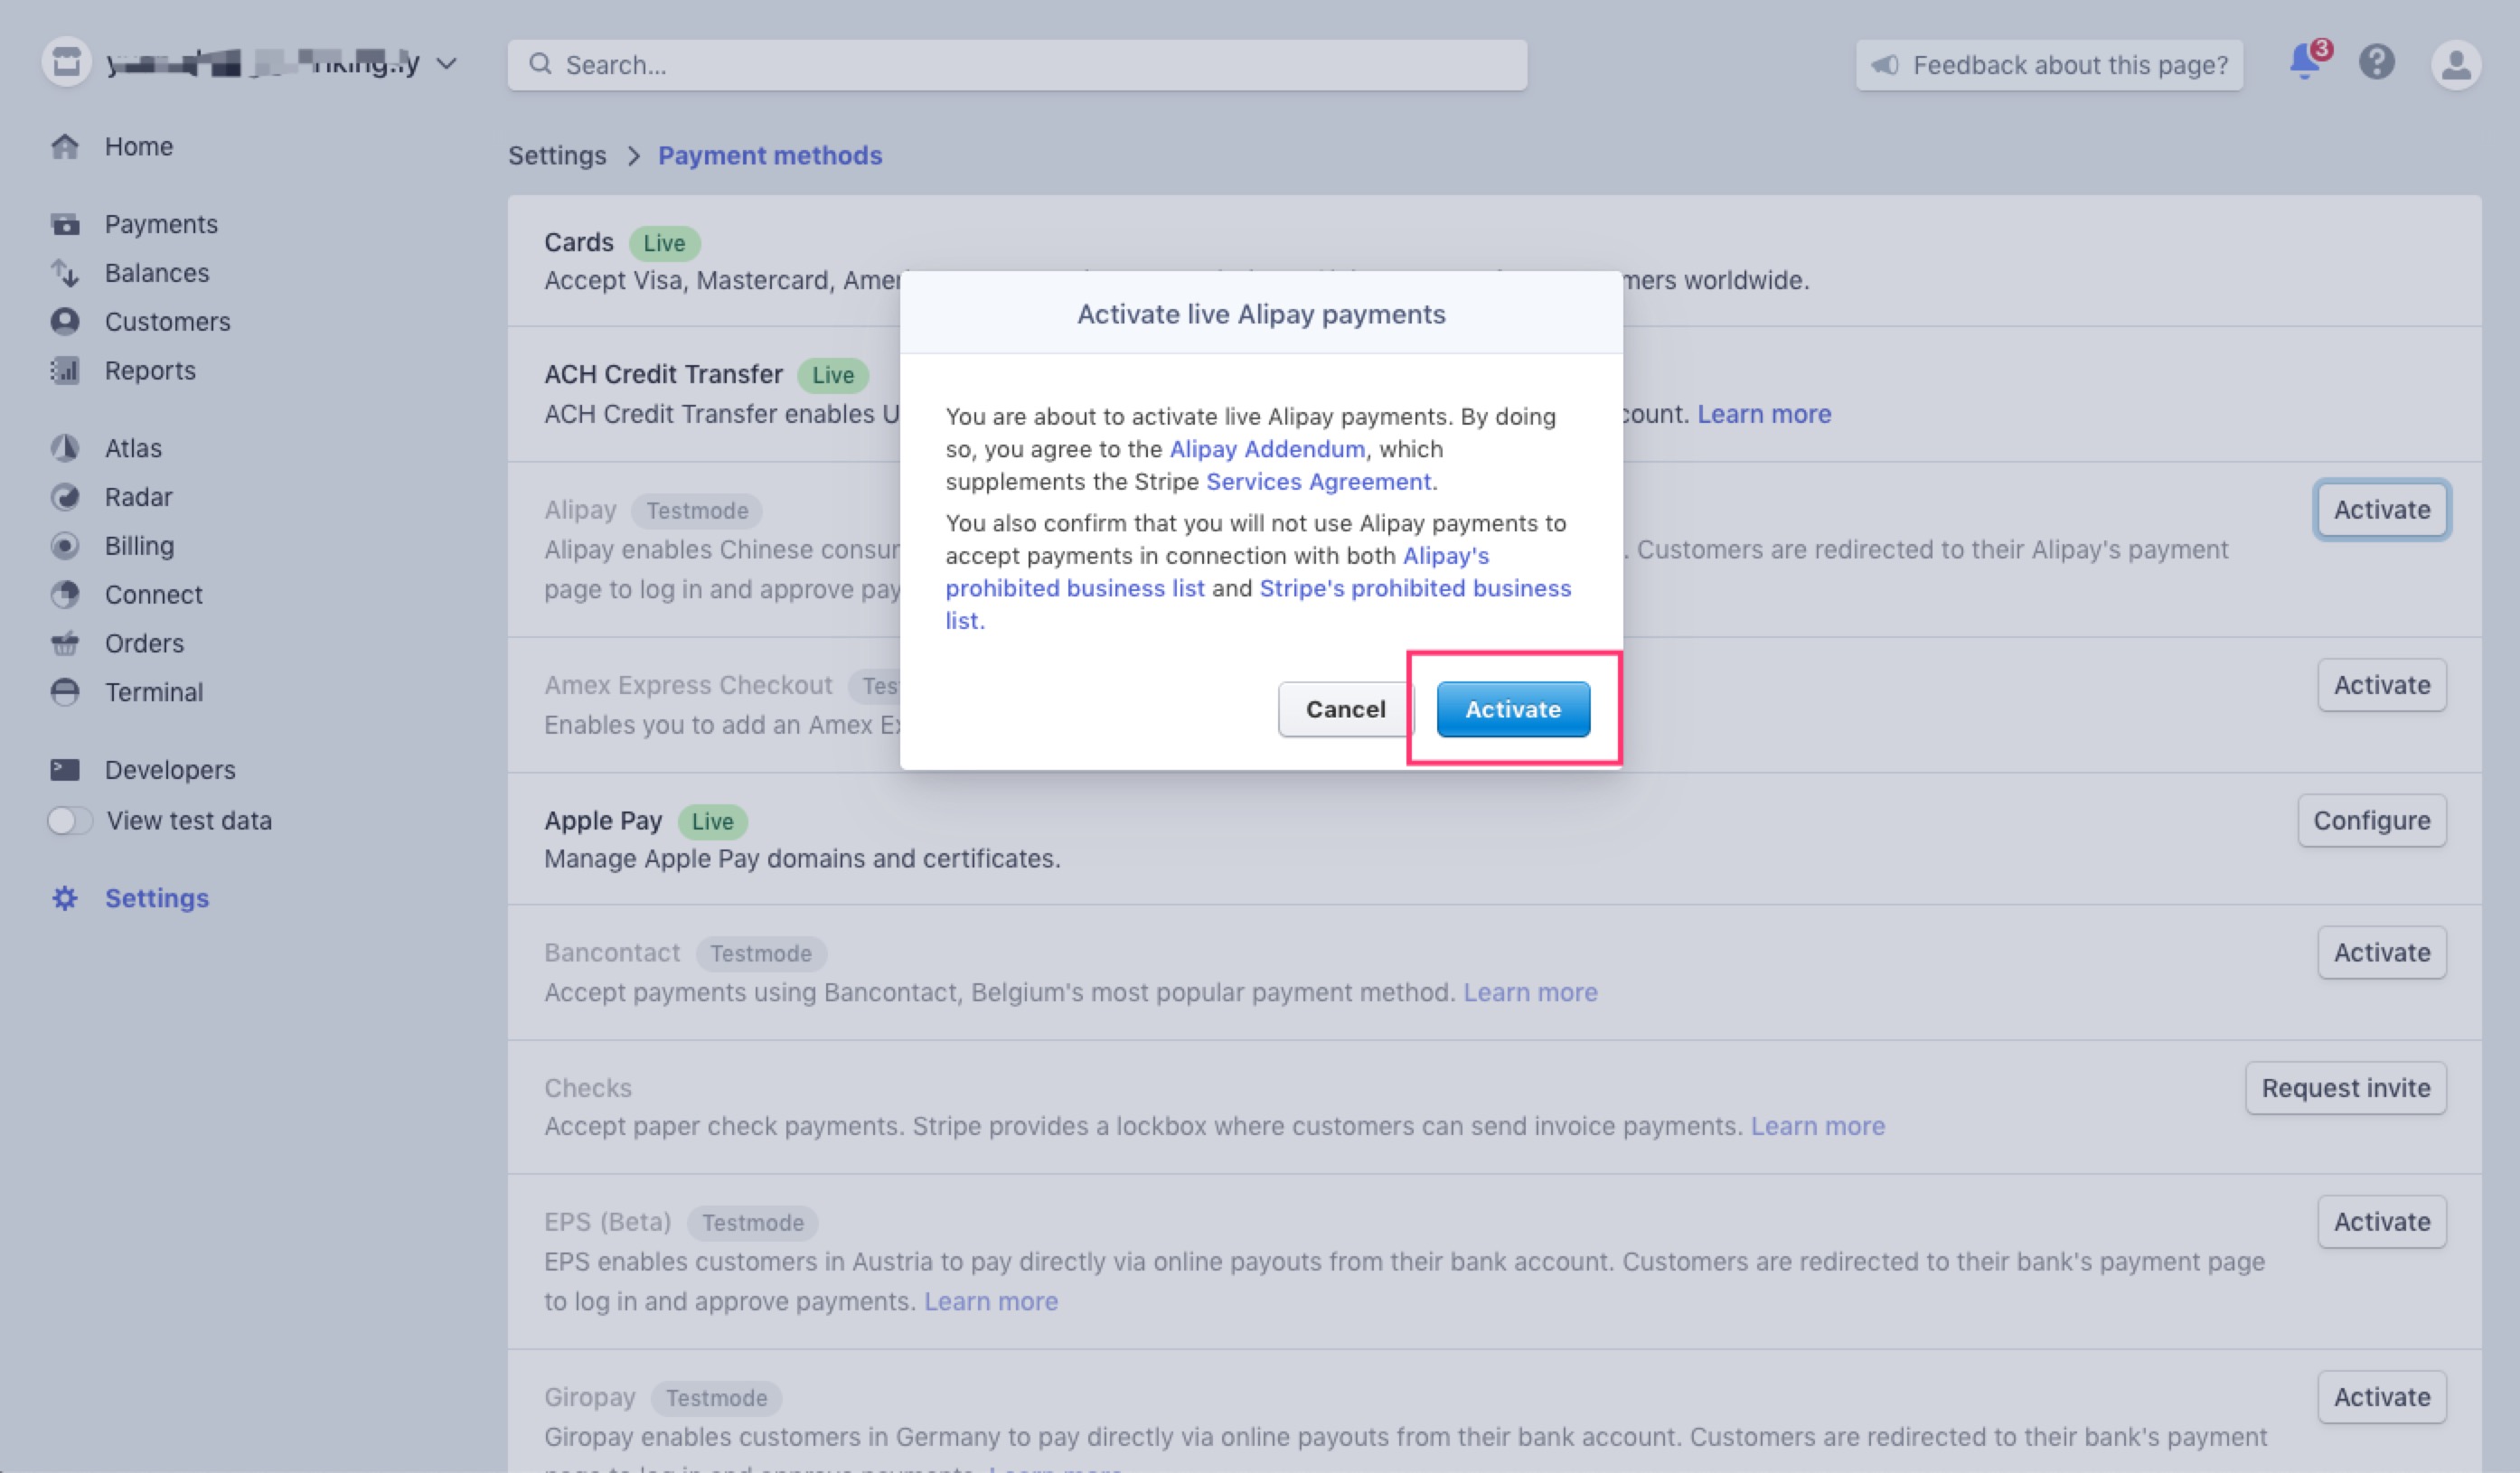This screenshot has height=1473, width=2520.
Task: Open Reports in sidebar
Action: point(150,370)
